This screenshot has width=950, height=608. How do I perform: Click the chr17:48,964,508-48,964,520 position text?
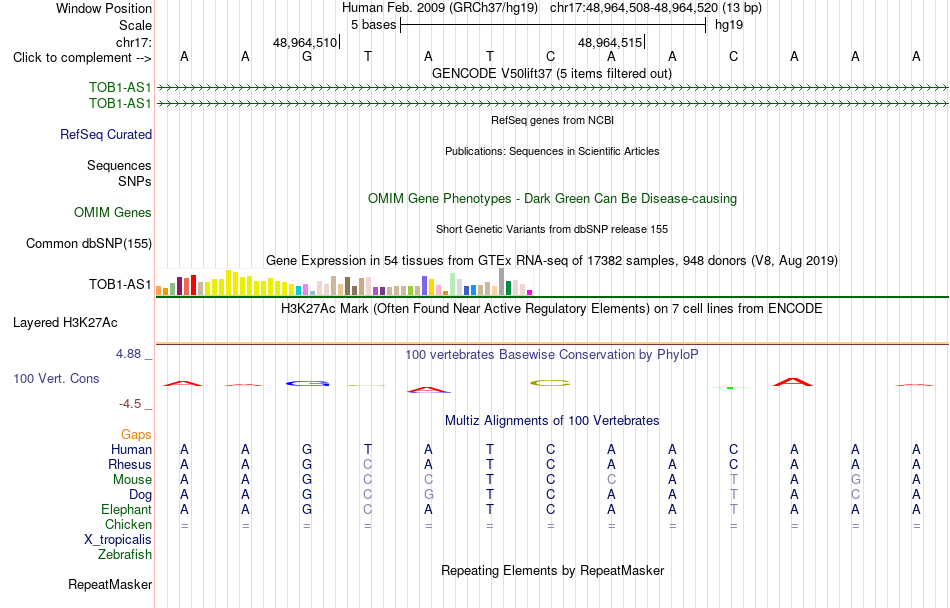[x=634, y=8]
